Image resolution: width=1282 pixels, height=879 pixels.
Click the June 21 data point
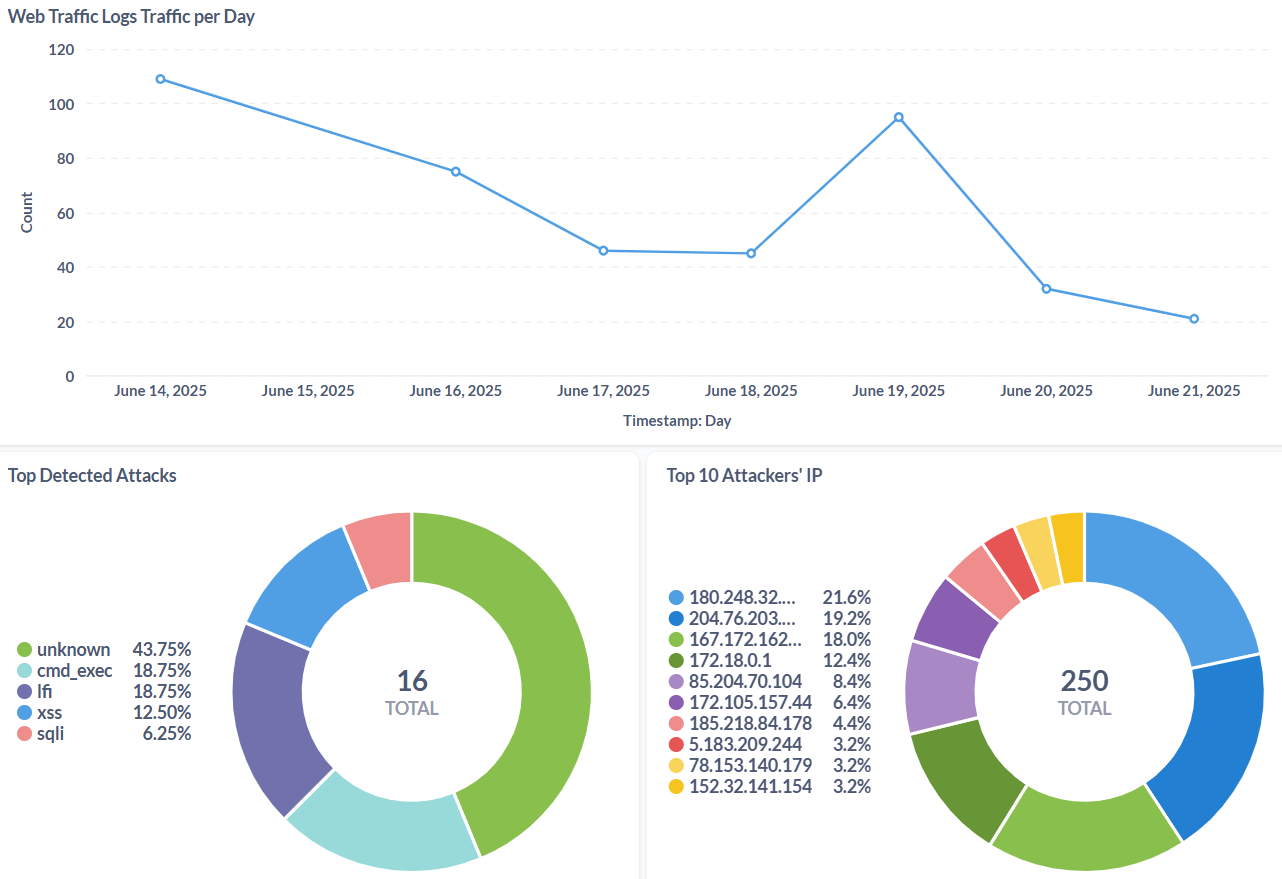coord(1194,319)
